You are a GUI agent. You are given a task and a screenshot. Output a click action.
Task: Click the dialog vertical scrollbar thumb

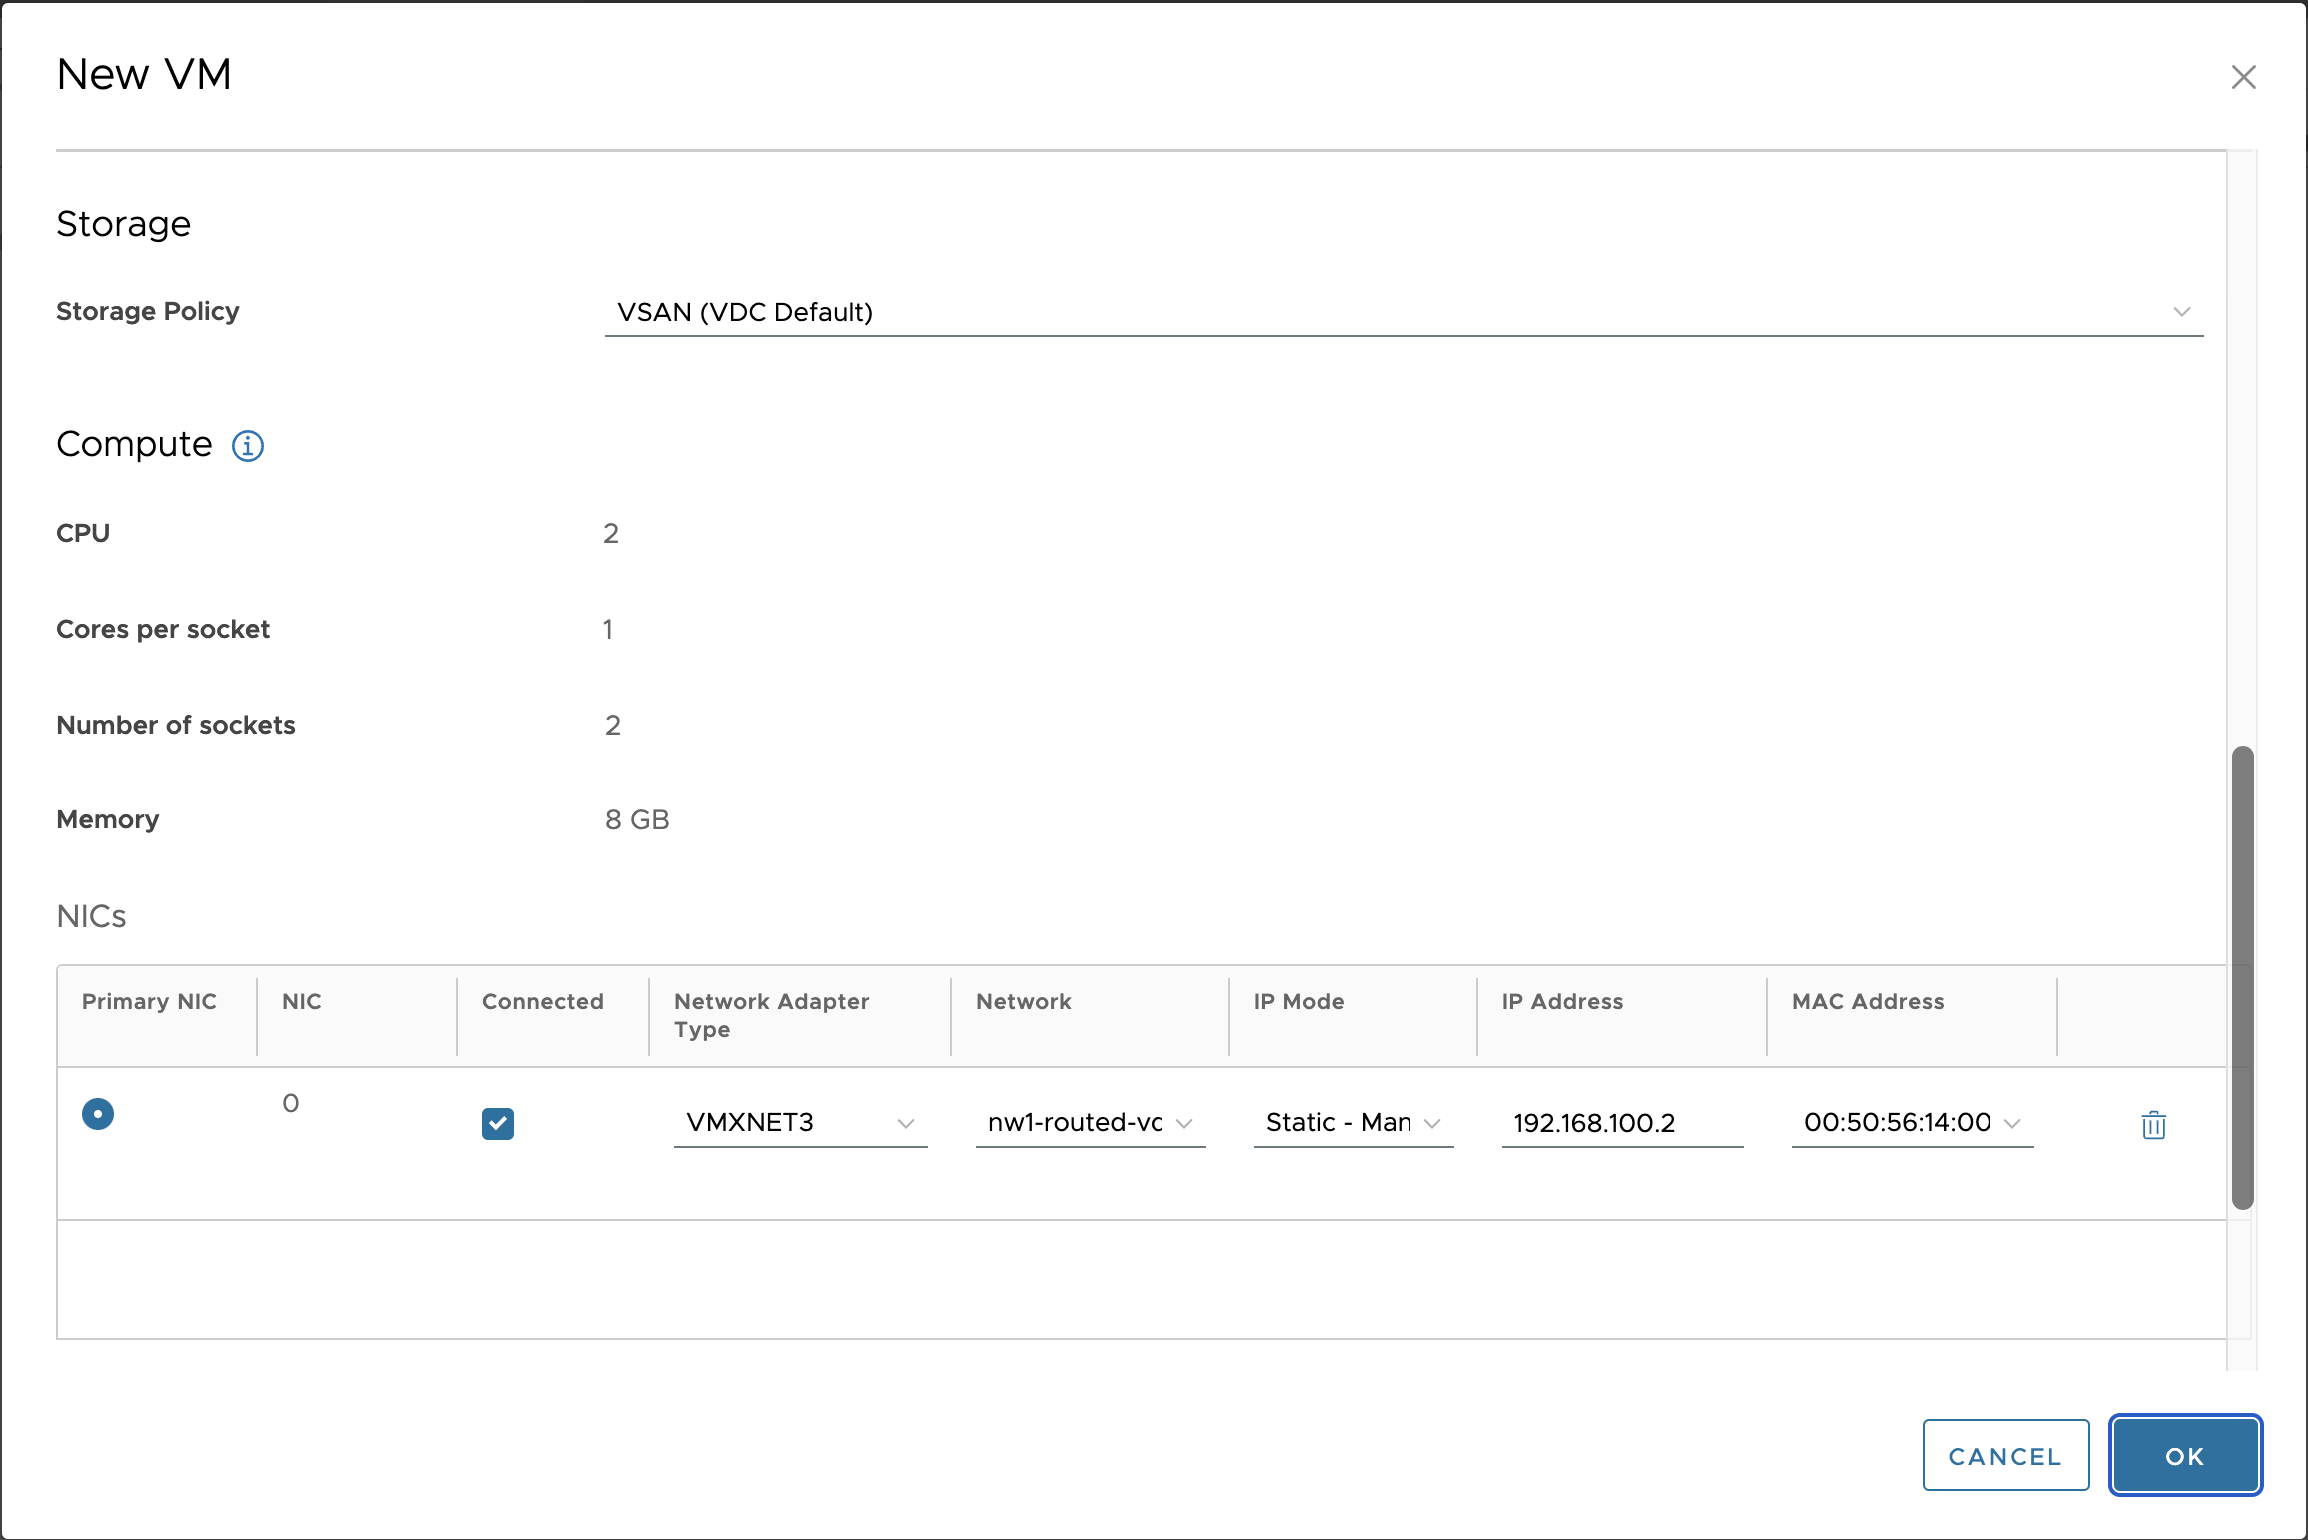pos(2242,977)
